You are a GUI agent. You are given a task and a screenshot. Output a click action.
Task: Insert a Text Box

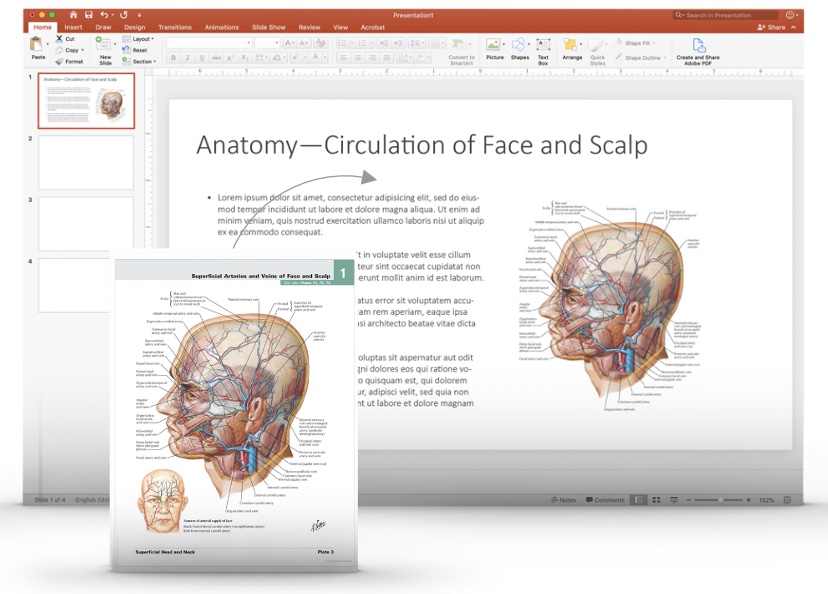point(543,51)
